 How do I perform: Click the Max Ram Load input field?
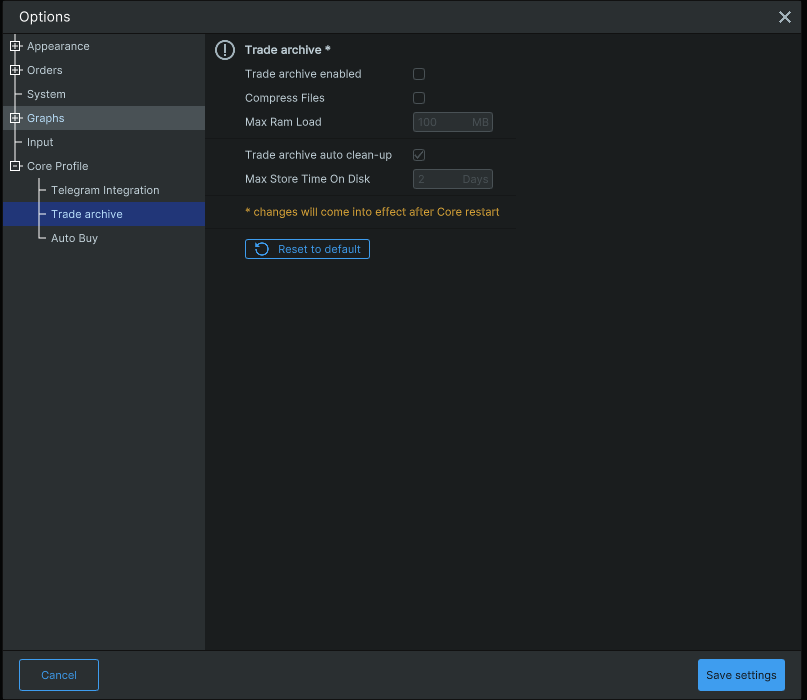pos(453,122)
